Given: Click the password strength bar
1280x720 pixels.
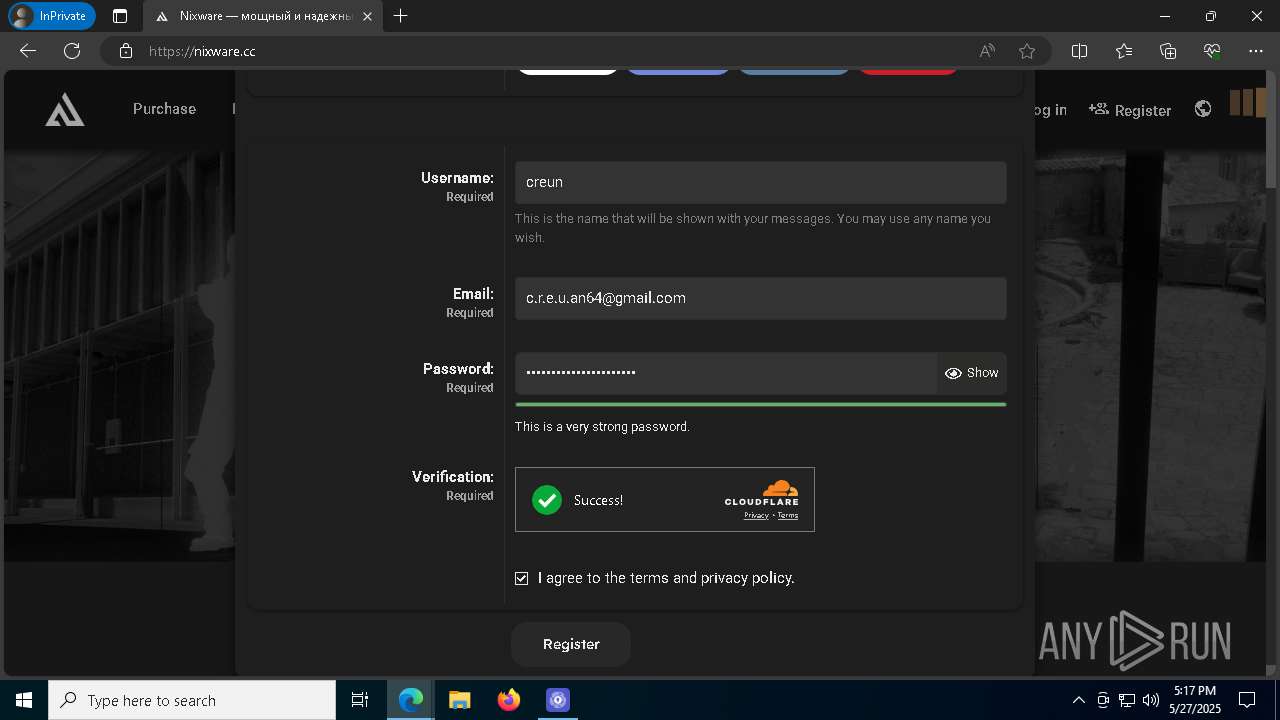Looking at the screenshot, I should click(761, 404).
